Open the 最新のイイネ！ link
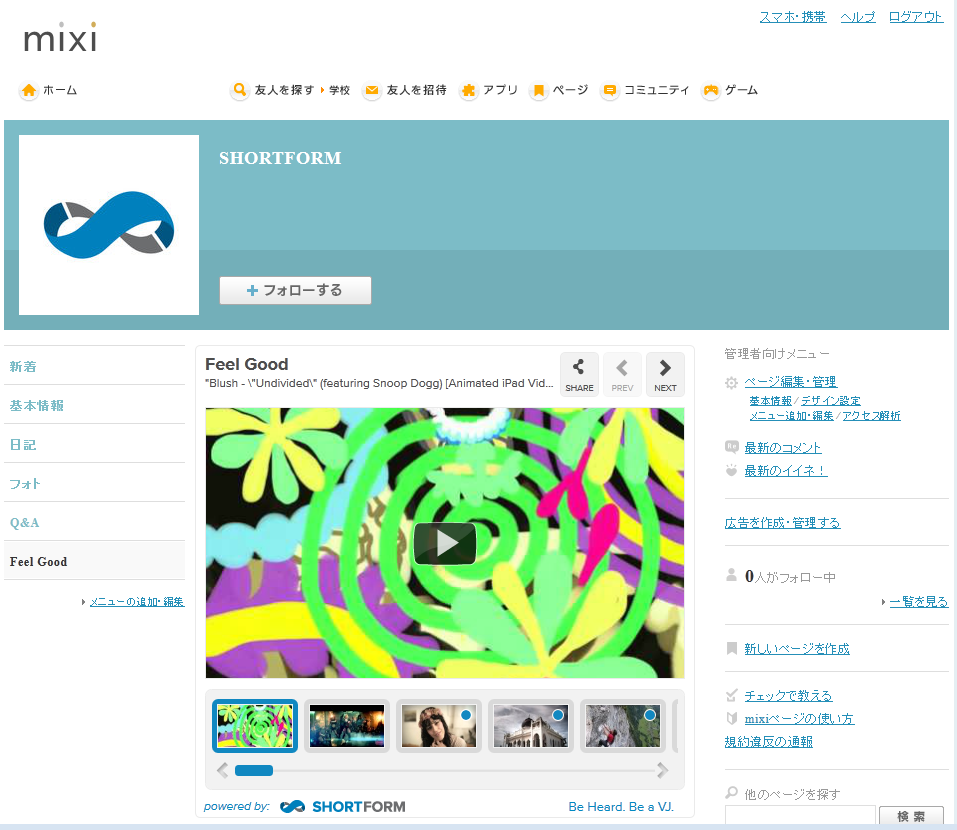 785,471
